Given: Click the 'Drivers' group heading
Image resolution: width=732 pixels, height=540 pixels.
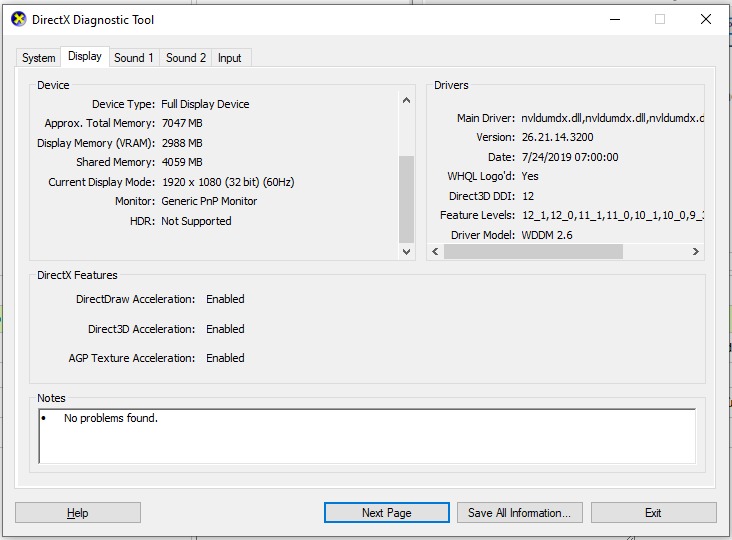Looking at the screenshot, I should [451, 85].
